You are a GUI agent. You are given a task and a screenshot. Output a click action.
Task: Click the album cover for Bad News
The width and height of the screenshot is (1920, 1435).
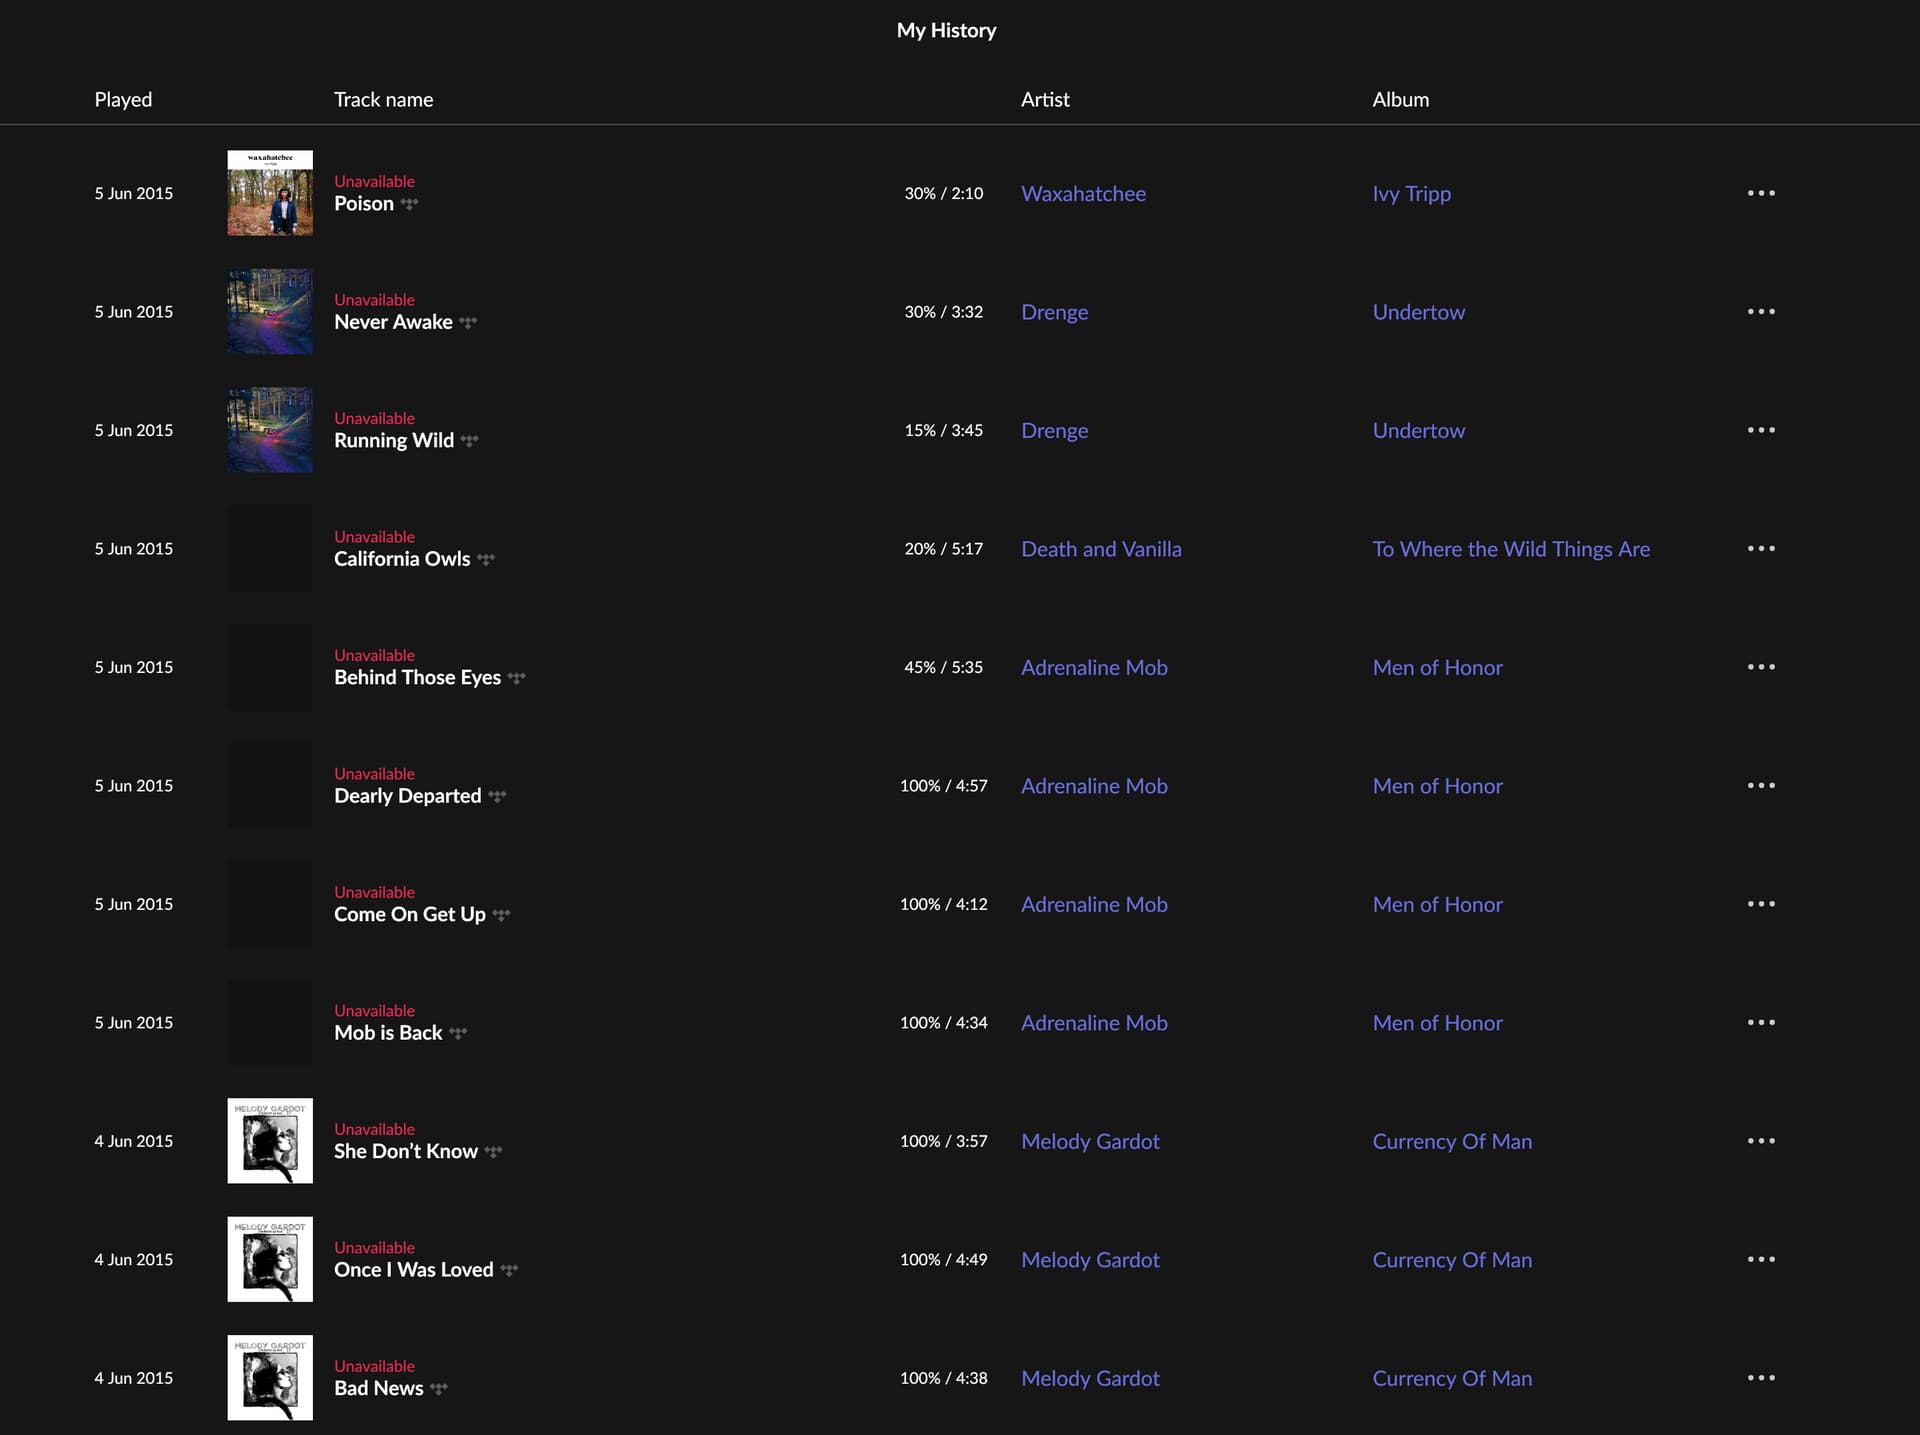click(x=270, y=1378)
